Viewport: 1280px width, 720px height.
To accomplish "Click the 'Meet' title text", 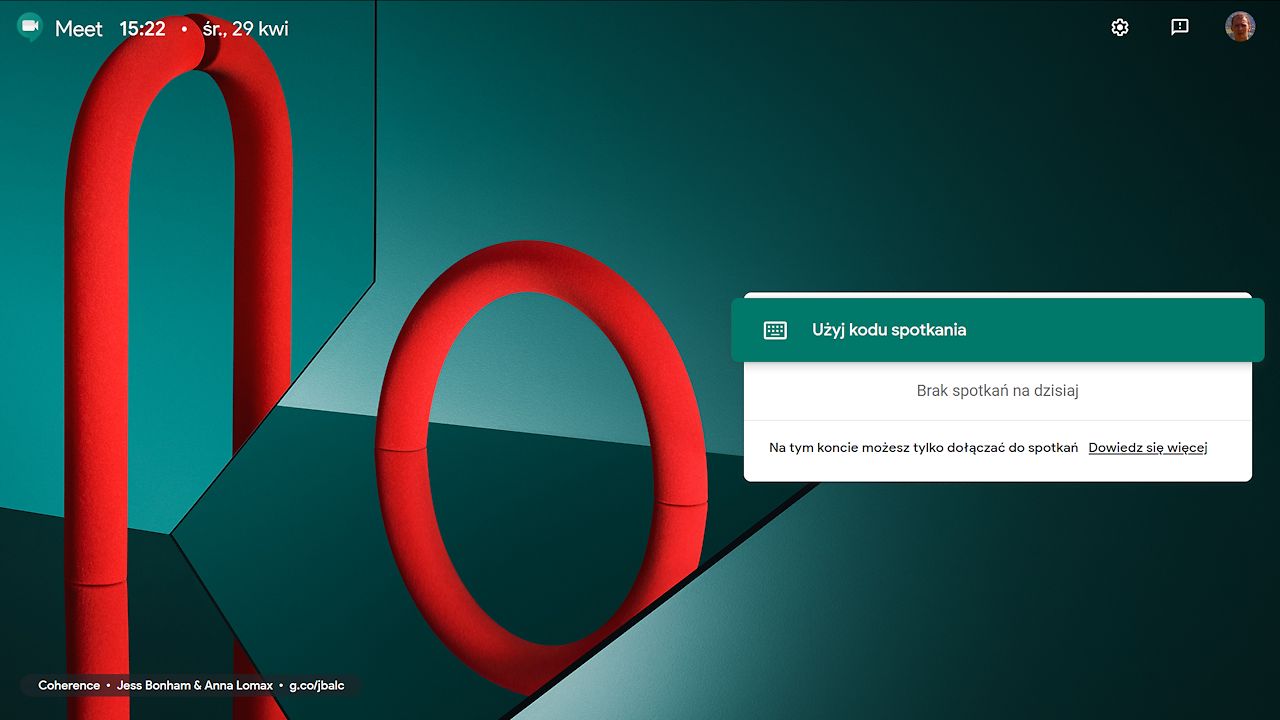I will click(79, 29).
